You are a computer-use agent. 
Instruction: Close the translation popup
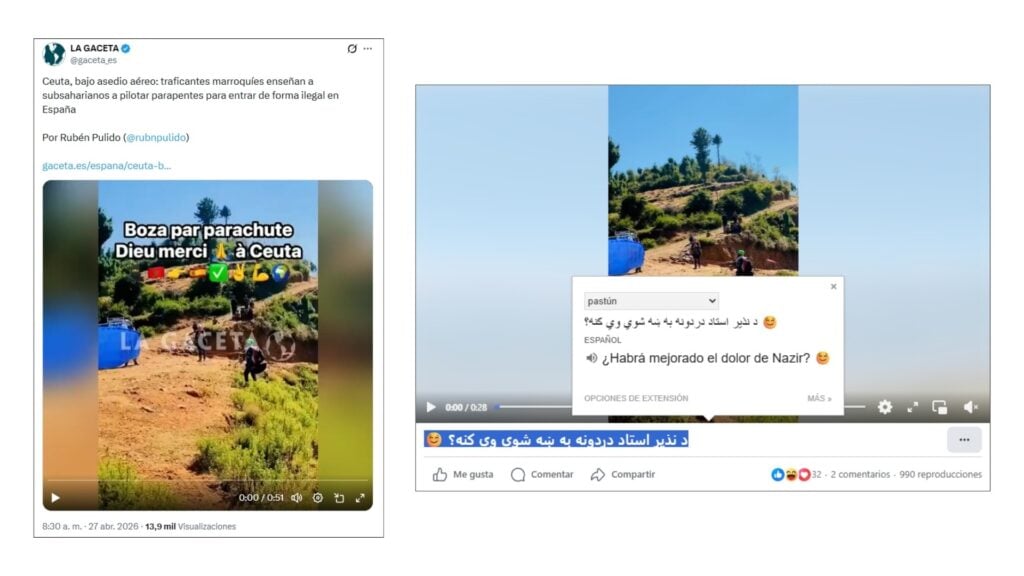coord(833,287)
